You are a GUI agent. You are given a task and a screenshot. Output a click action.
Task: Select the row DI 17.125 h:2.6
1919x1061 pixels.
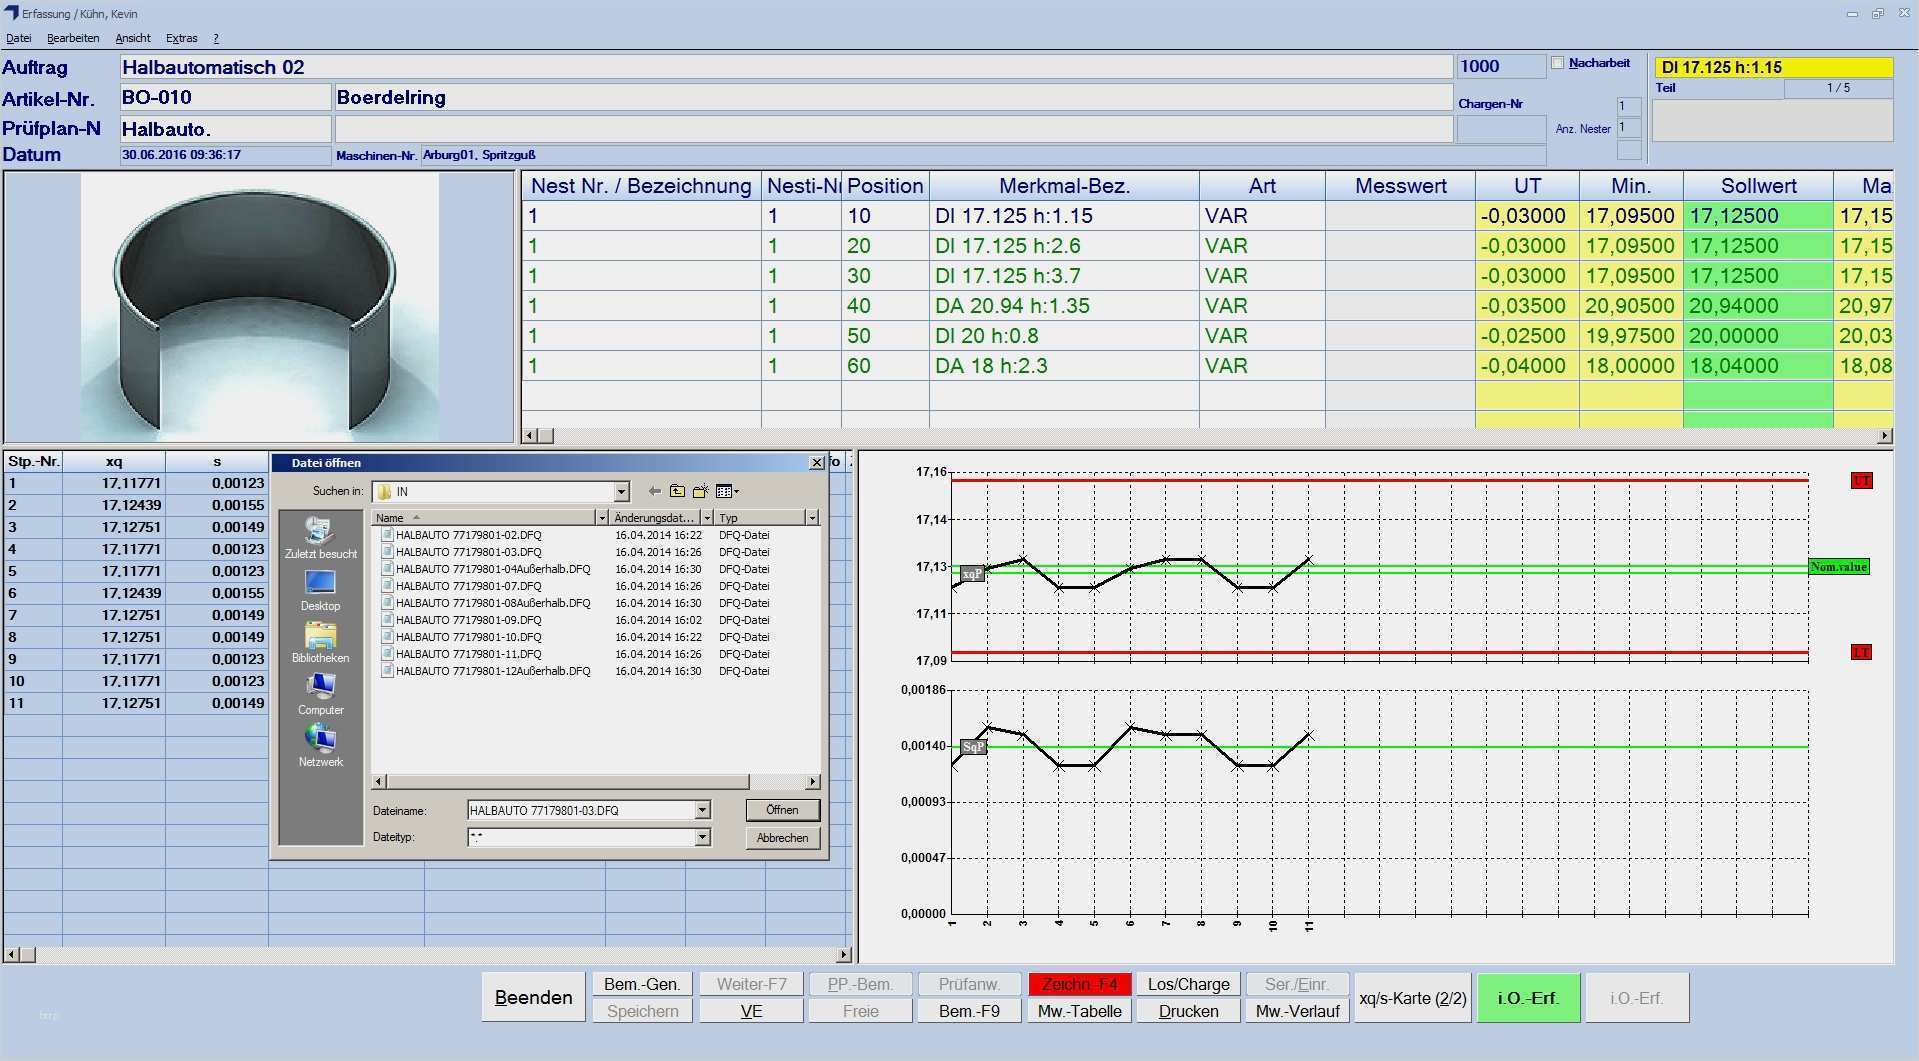tap(1207, 246)
